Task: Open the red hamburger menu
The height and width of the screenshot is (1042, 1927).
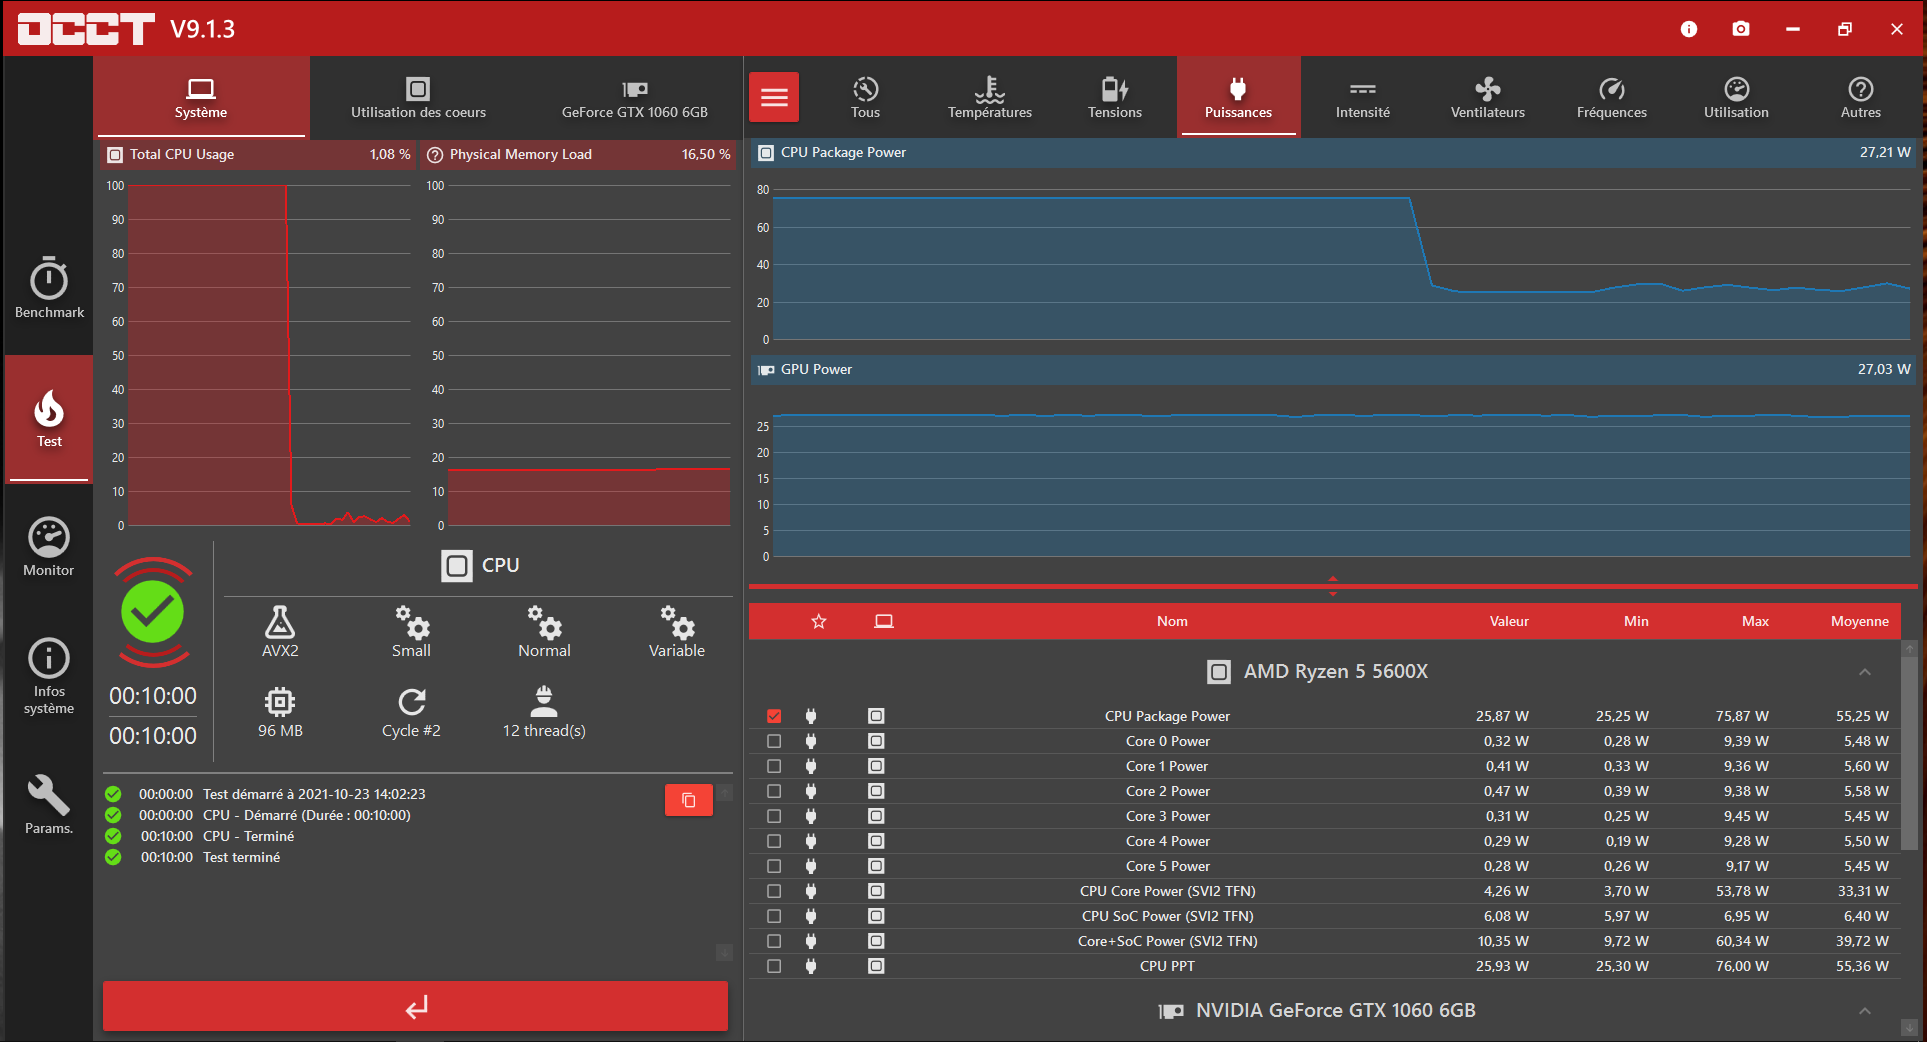Action: tap(774, 97)
